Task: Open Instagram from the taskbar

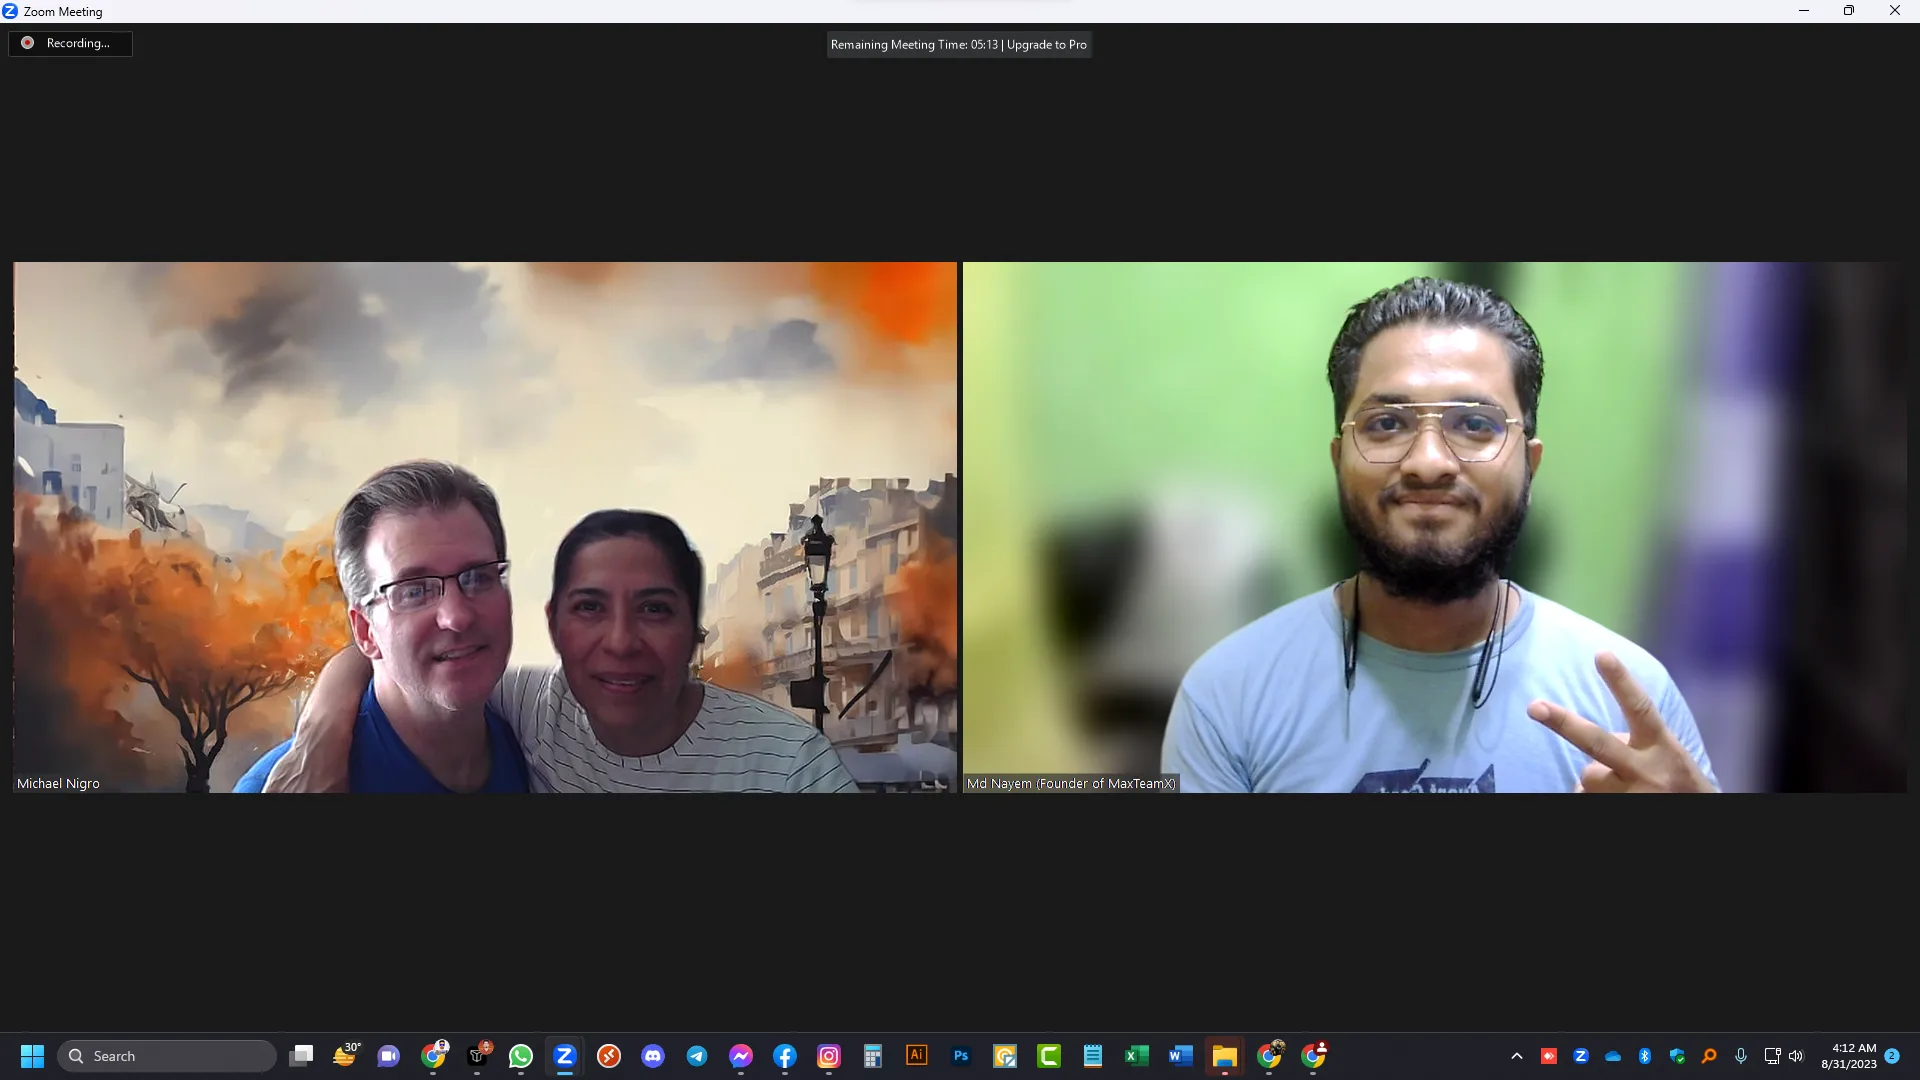Action: 829,1056
